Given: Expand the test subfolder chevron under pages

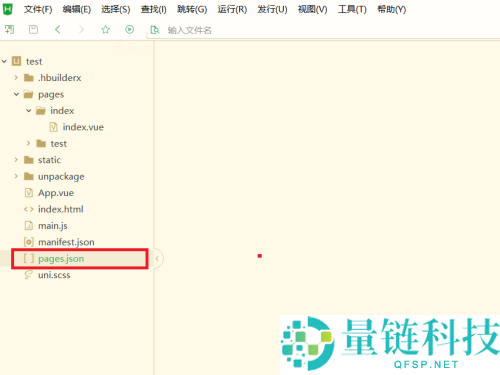Looking at the screenshot, I should pyautogui.click(x=28, y=143).
